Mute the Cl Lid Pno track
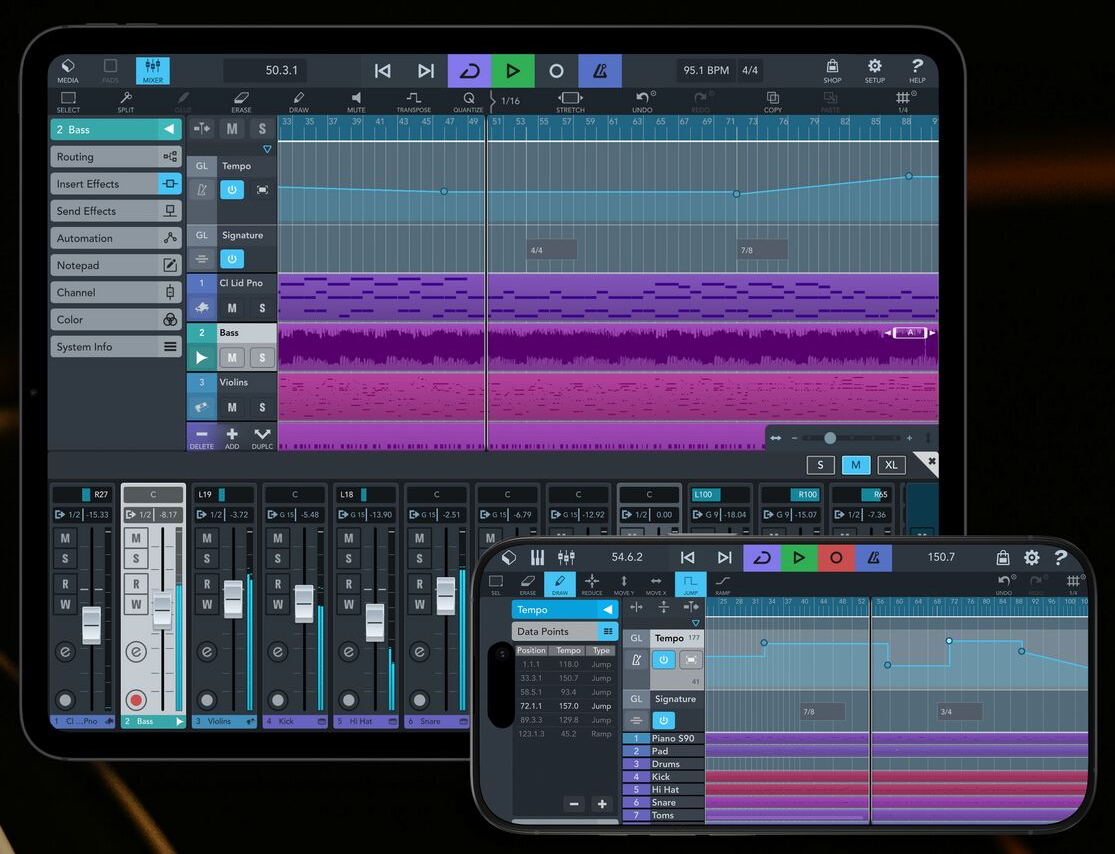1115x854 pixels. coord(232,308)
